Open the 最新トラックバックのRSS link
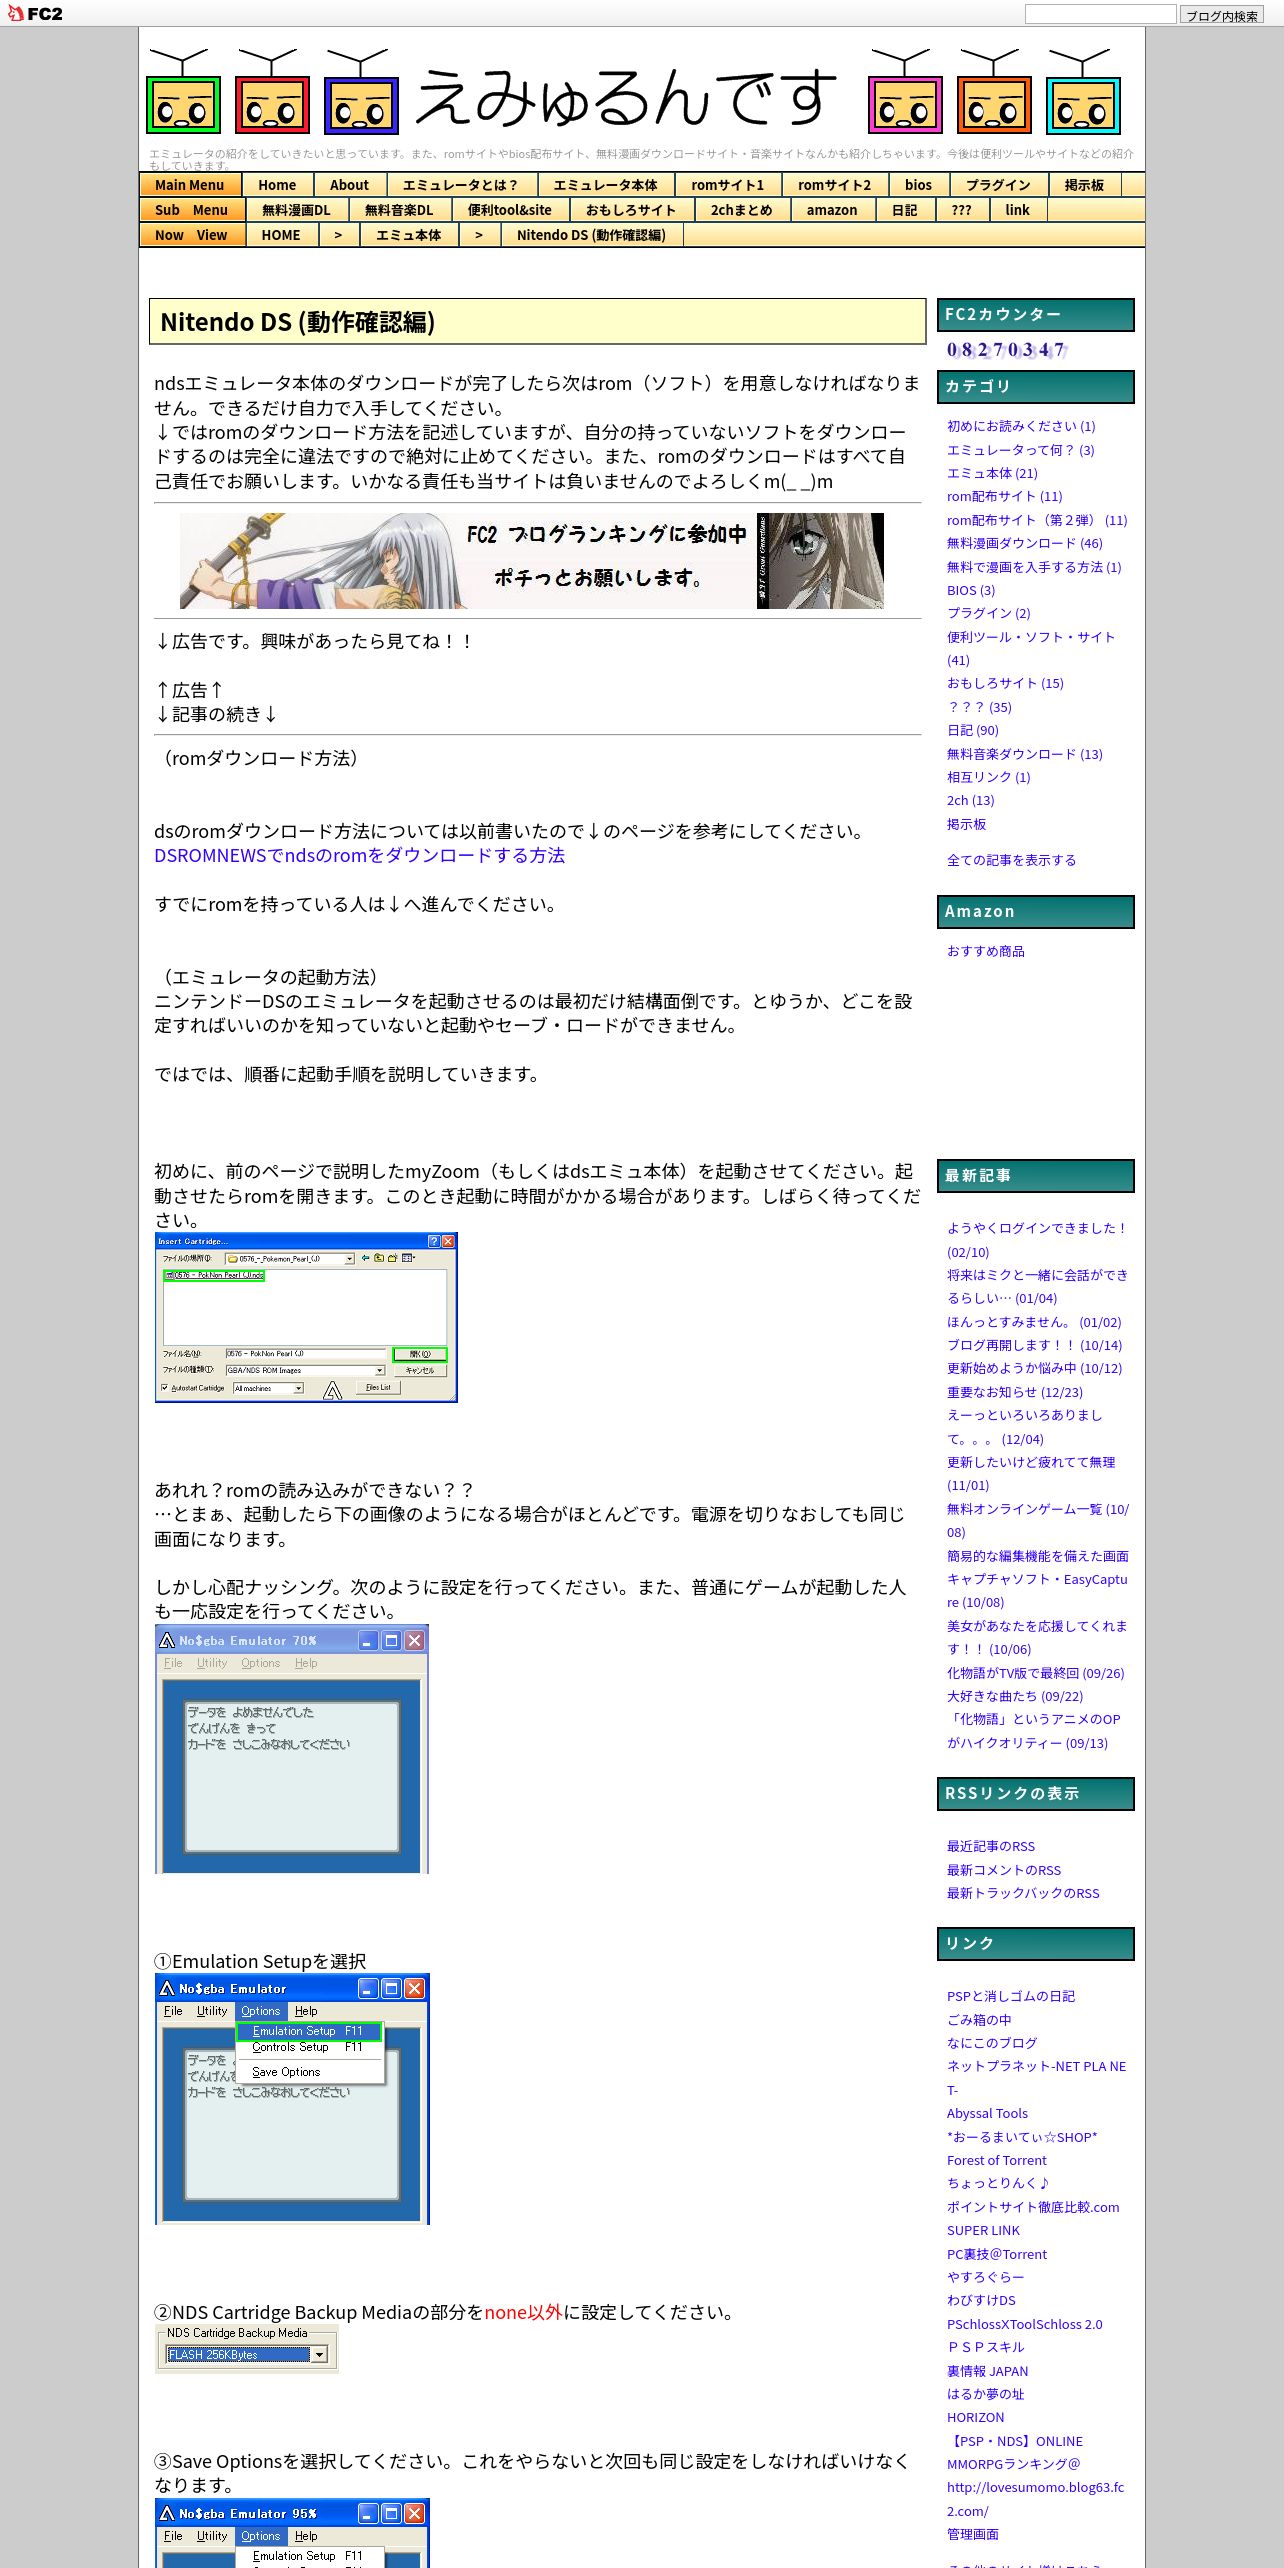 1023,1893
